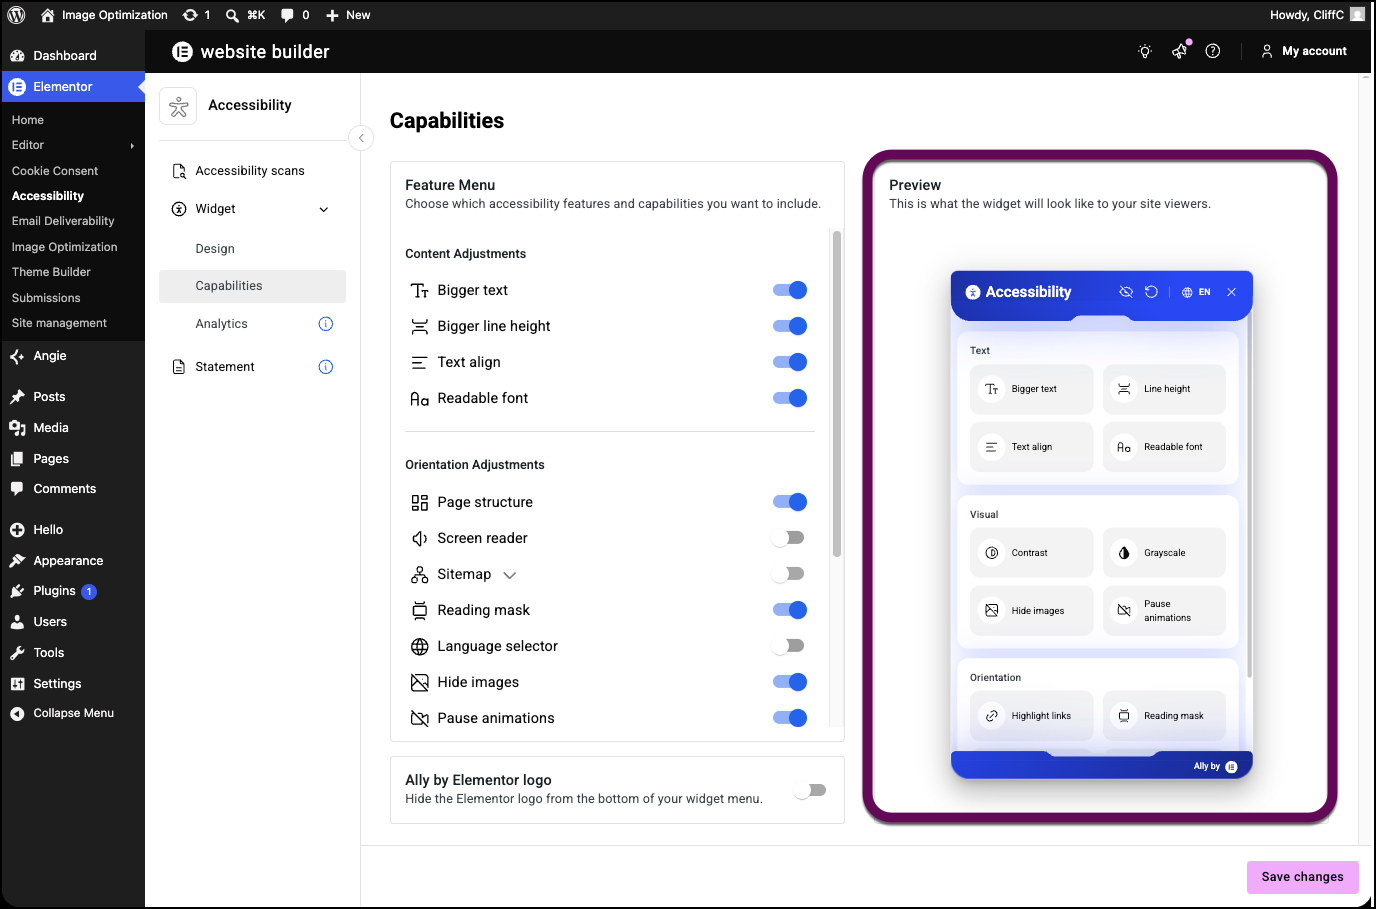
Task: Open the Design menu item
Action: tap(215, 249)
